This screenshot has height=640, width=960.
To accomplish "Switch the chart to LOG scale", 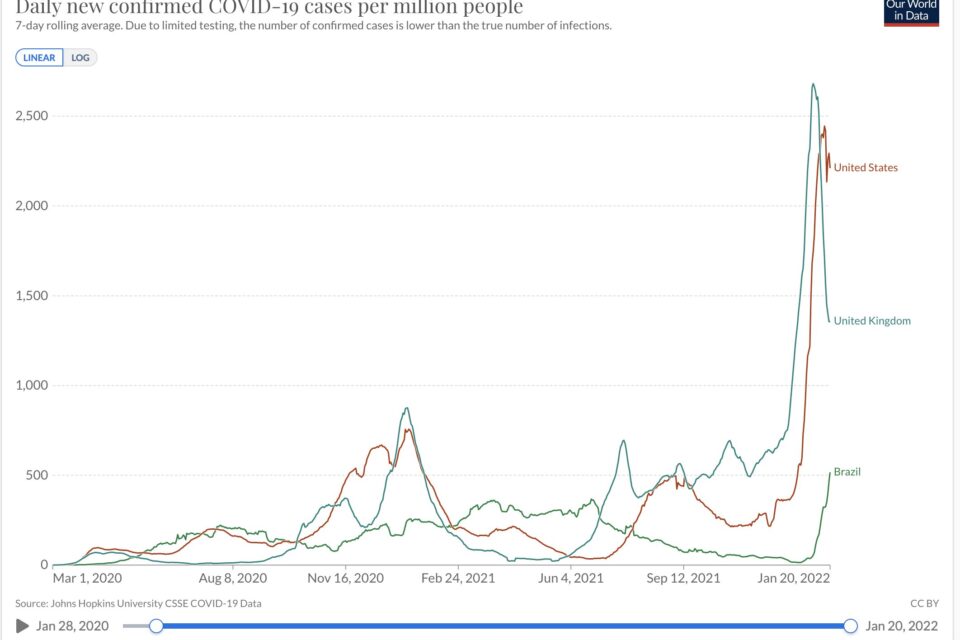I will pyautogui.click(x=80, y=57).
